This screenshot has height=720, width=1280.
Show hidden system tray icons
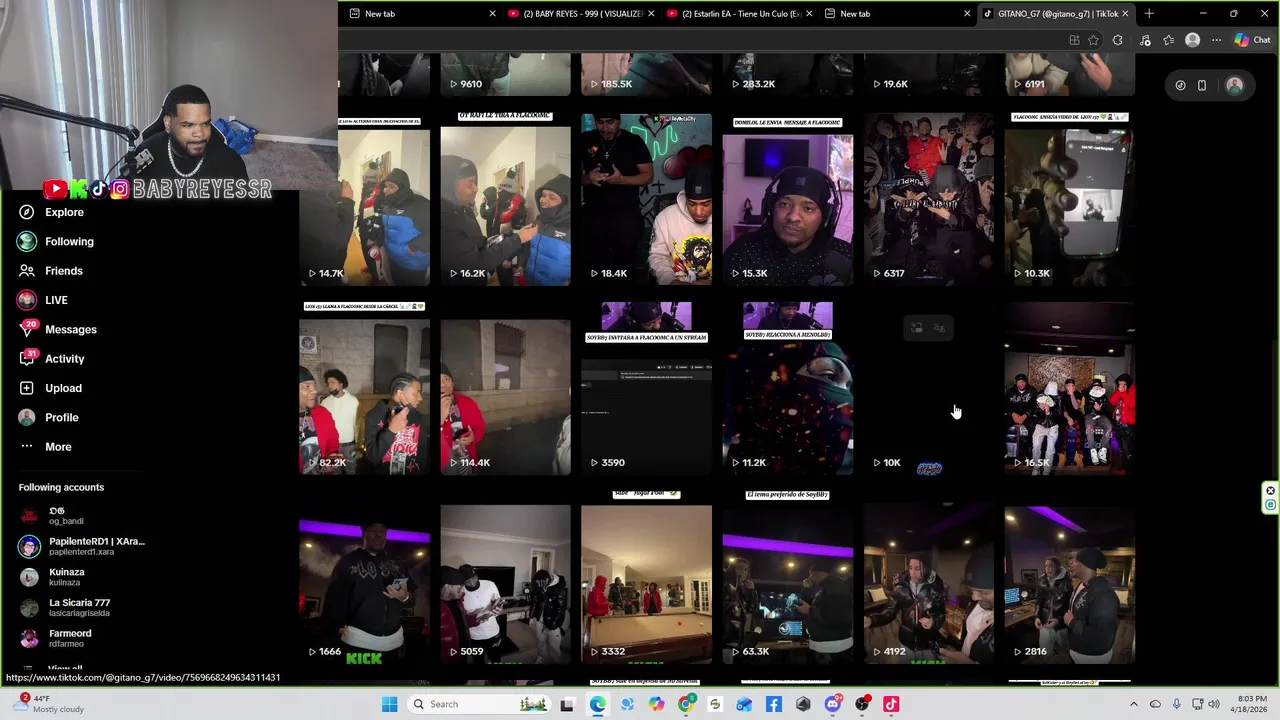pyautogui.click(x=1133, y=704)
